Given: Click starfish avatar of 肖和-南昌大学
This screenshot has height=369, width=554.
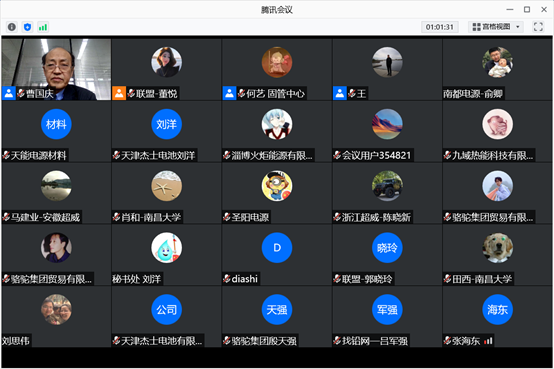Looking at the screenshot, I should [x=166, y=186].
